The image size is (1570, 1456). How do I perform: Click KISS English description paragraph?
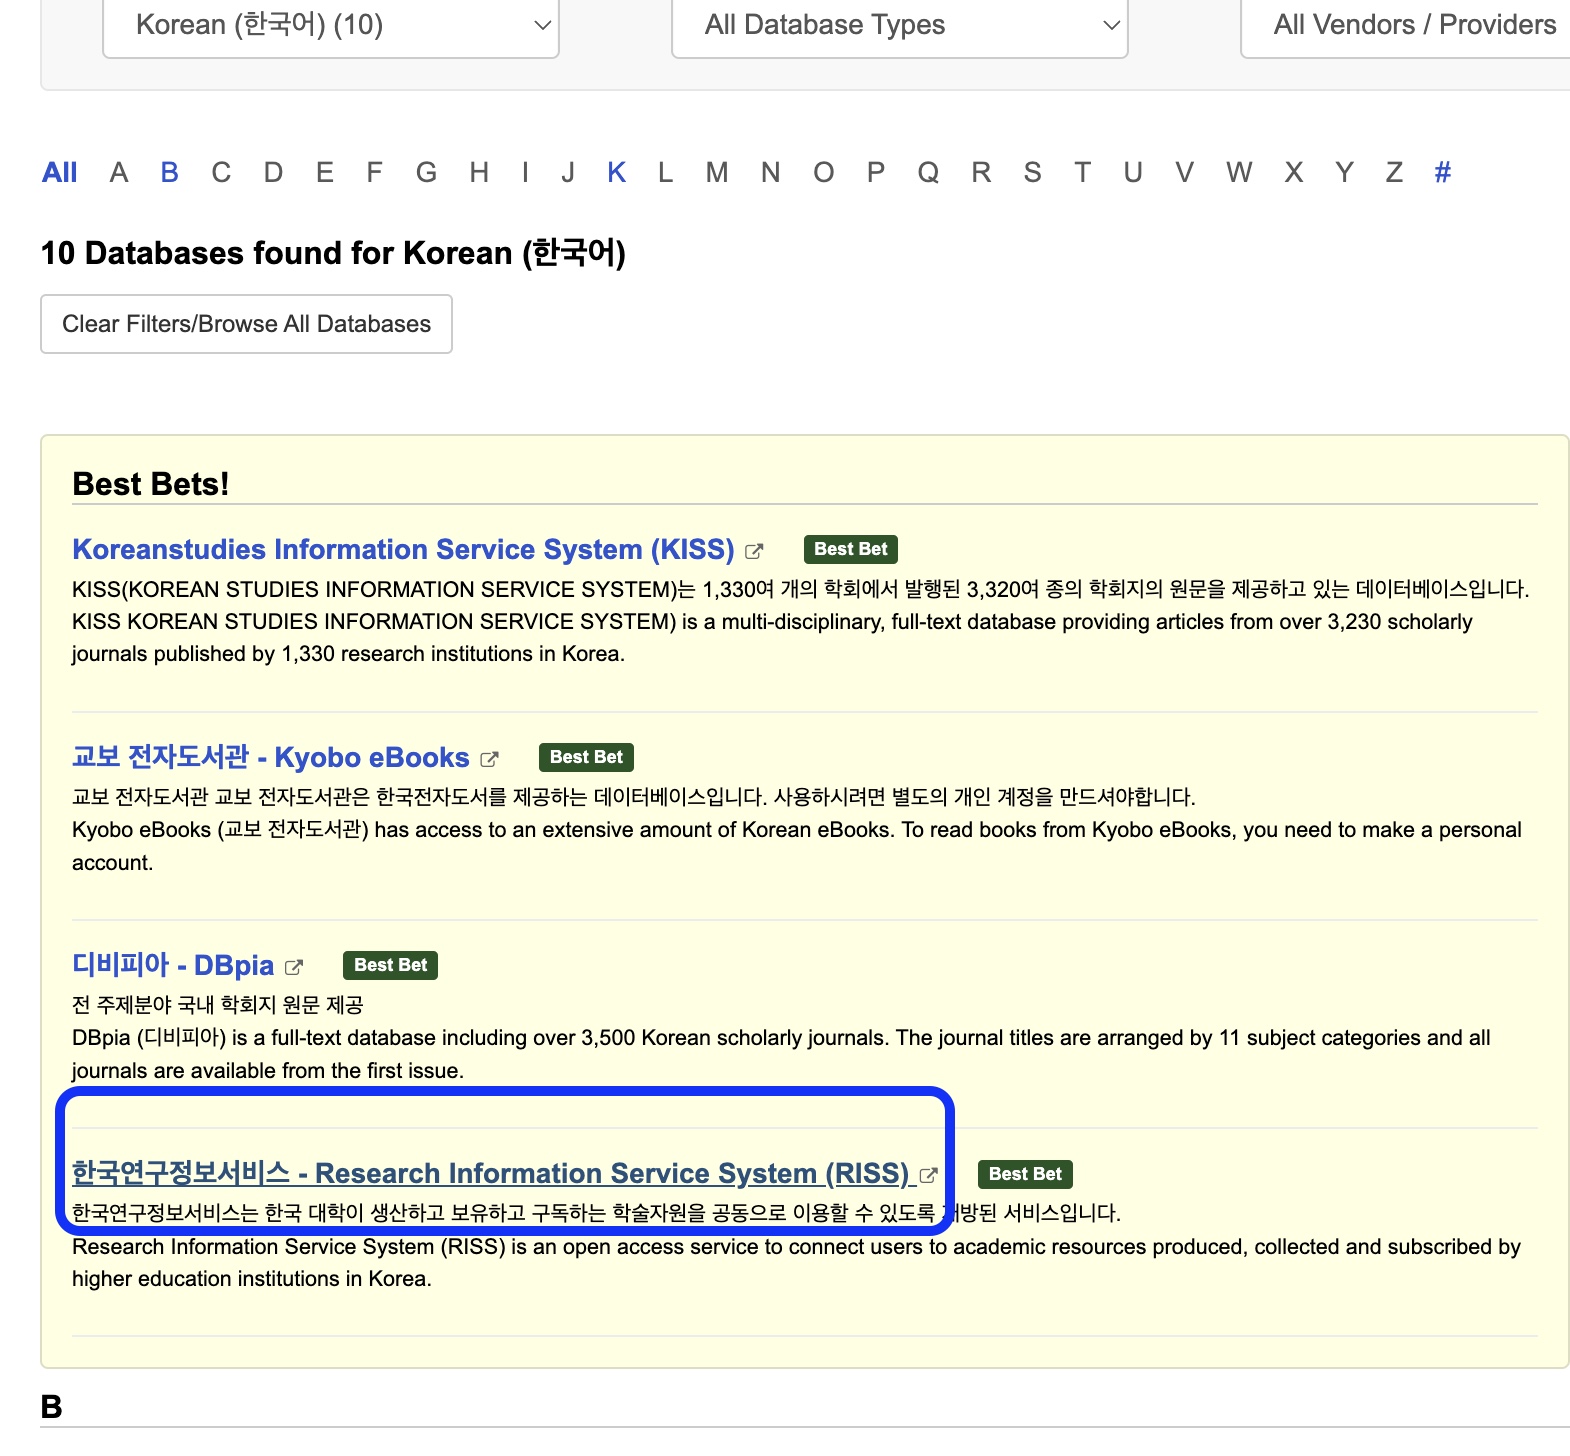tap(772, 638)
